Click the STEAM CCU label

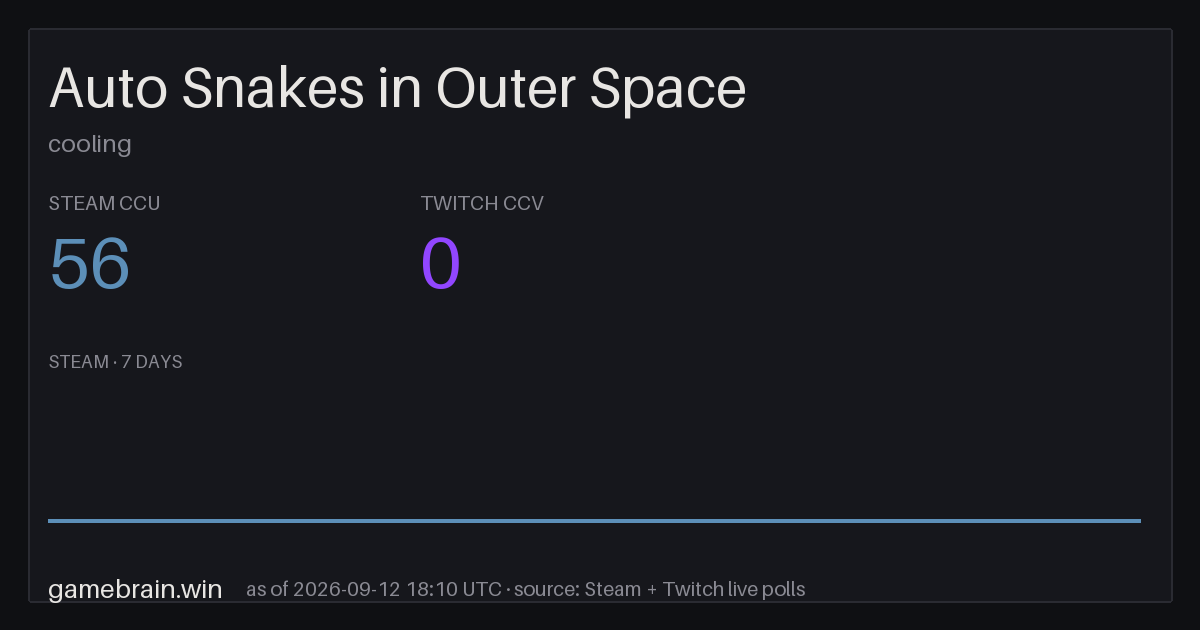click(104, 203)
